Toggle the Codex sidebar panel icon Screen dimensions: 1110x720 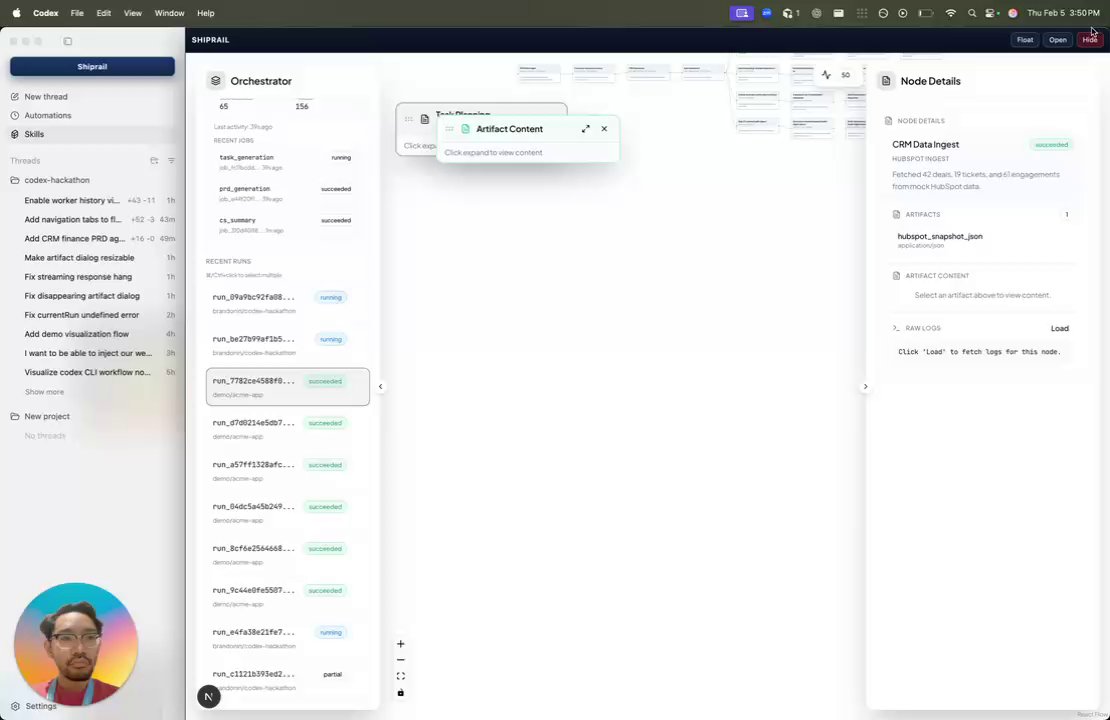pos(68,41)
